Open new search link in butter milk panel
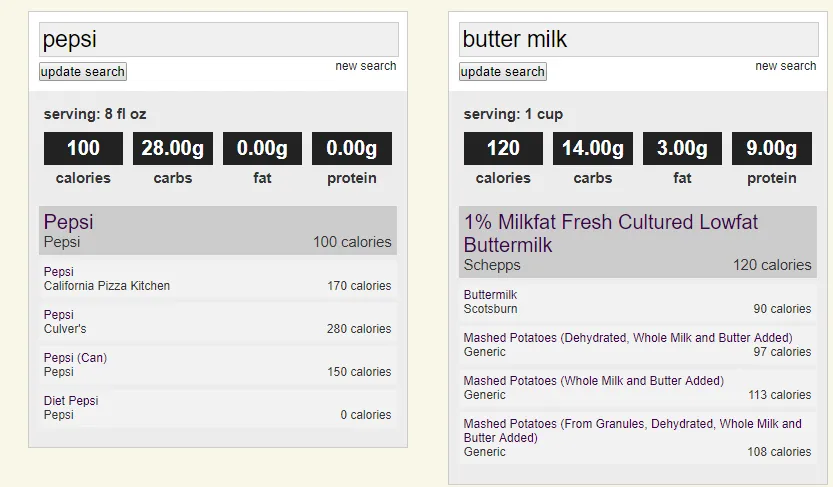Screen dimensions: 833x487 click(786, 66)
